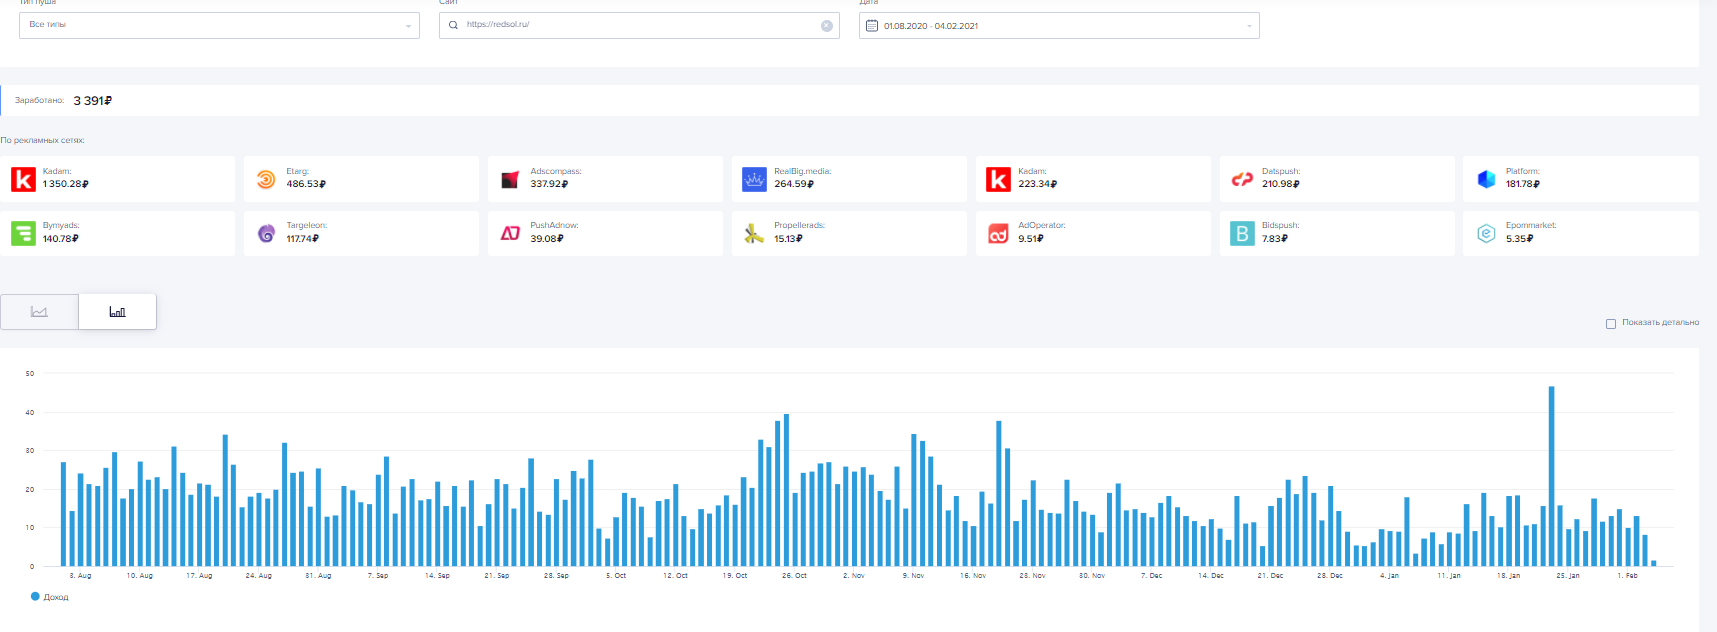Open the Все типы push type dropdown
The width and height of the screenshot is (1717, 632).
pos(219,25)
